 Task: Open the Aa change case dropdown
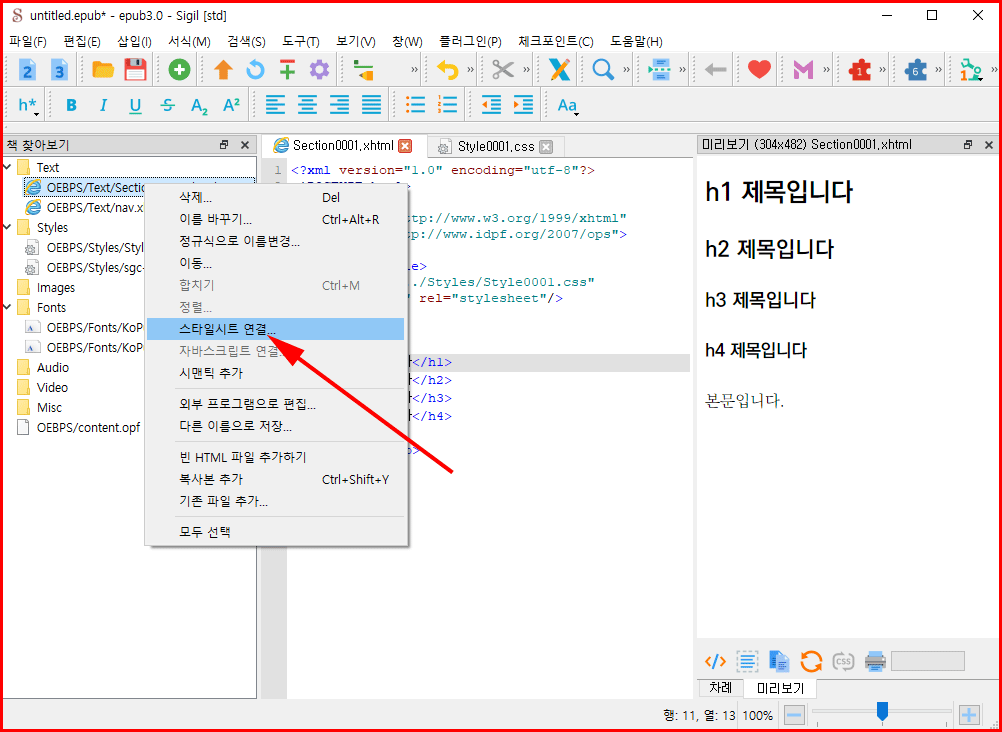[567, 105]
